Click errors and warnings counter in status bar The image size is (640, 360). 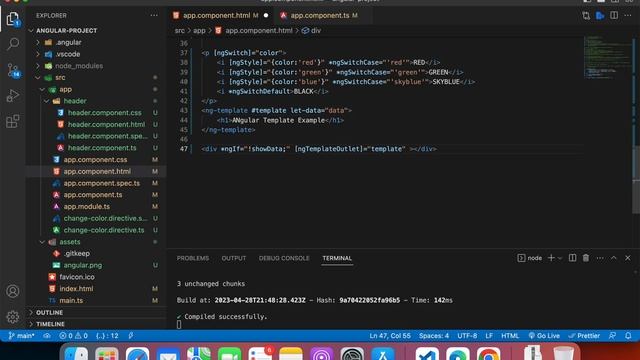73,336
